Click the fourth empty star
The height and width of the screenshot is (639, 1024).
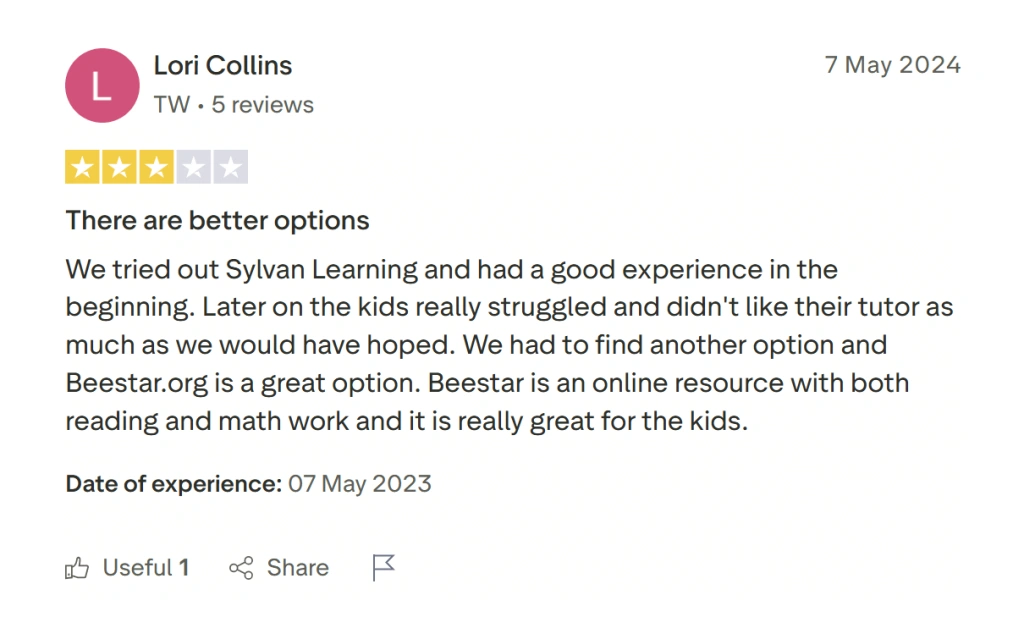tap(194, 166)
